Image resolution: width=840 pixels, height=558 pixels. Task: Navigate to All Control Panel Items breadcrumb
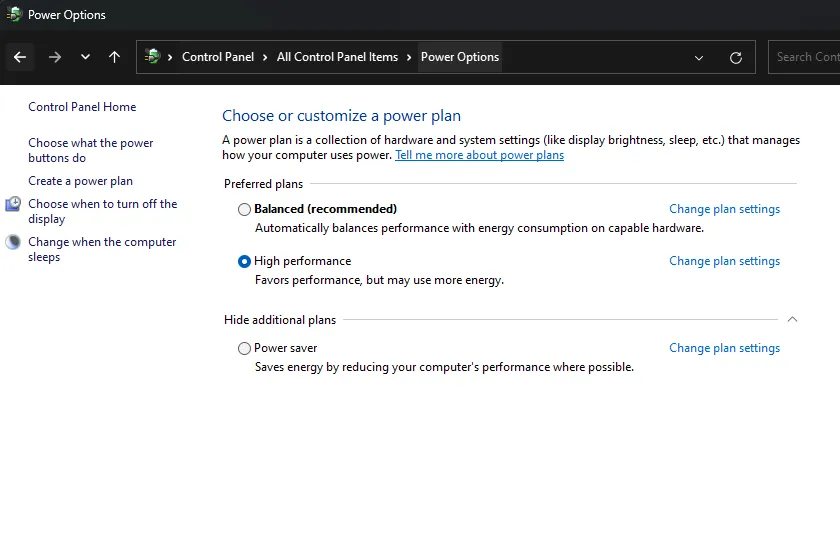(x=337, y=57)
